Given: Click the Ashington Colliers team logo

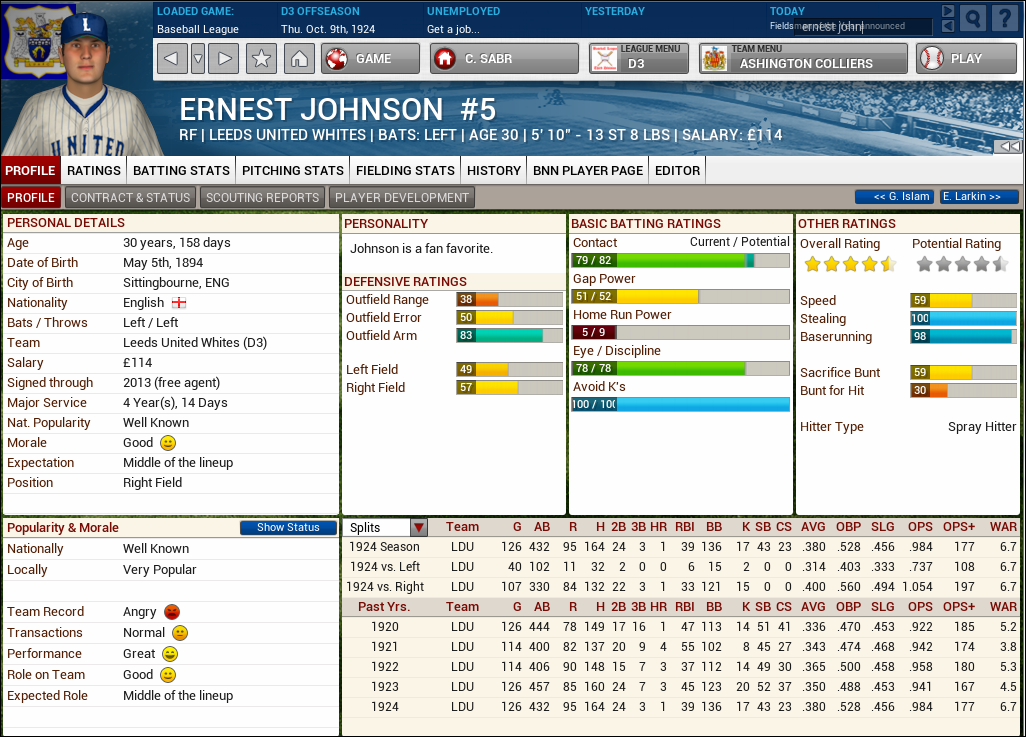Looking at the screenshot, I should [715, 58].
